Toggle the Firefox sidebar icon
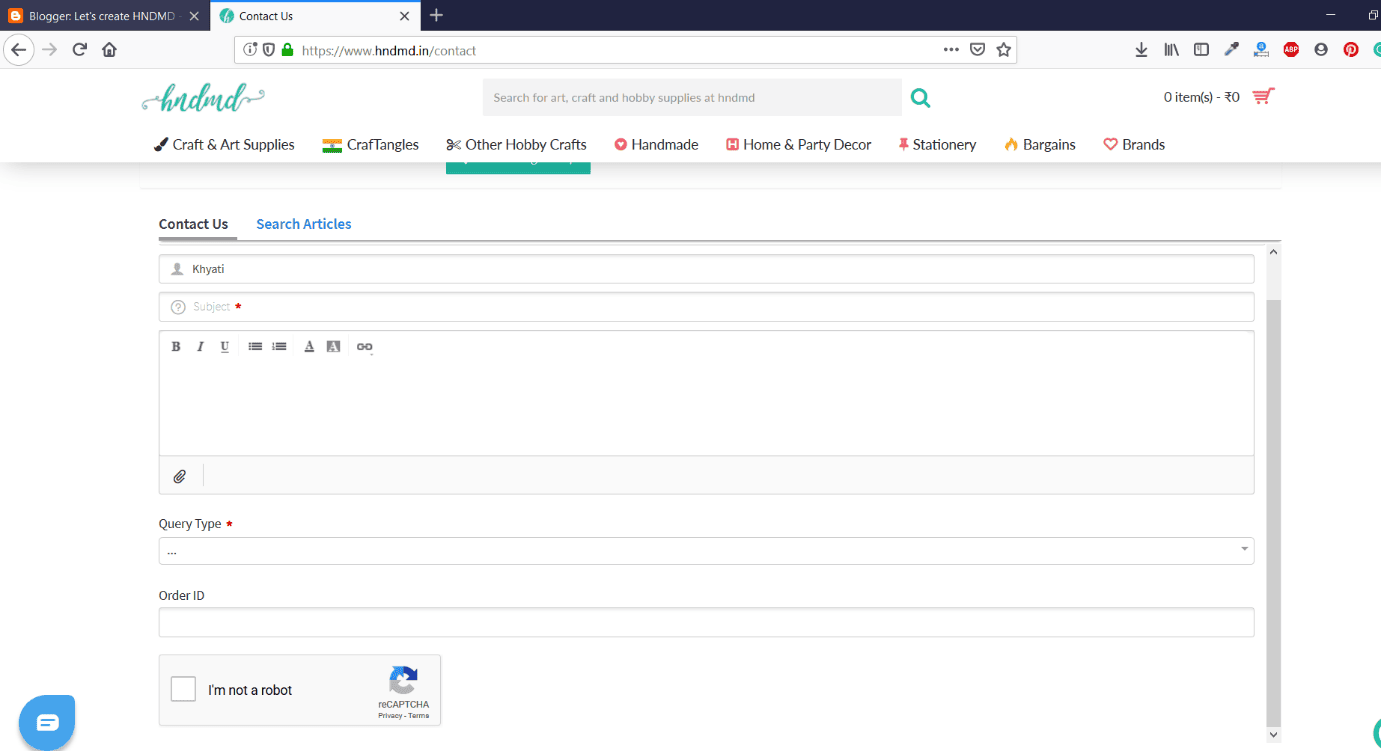The height and width of the screenshot is (751, 1381). (1201, 49)
